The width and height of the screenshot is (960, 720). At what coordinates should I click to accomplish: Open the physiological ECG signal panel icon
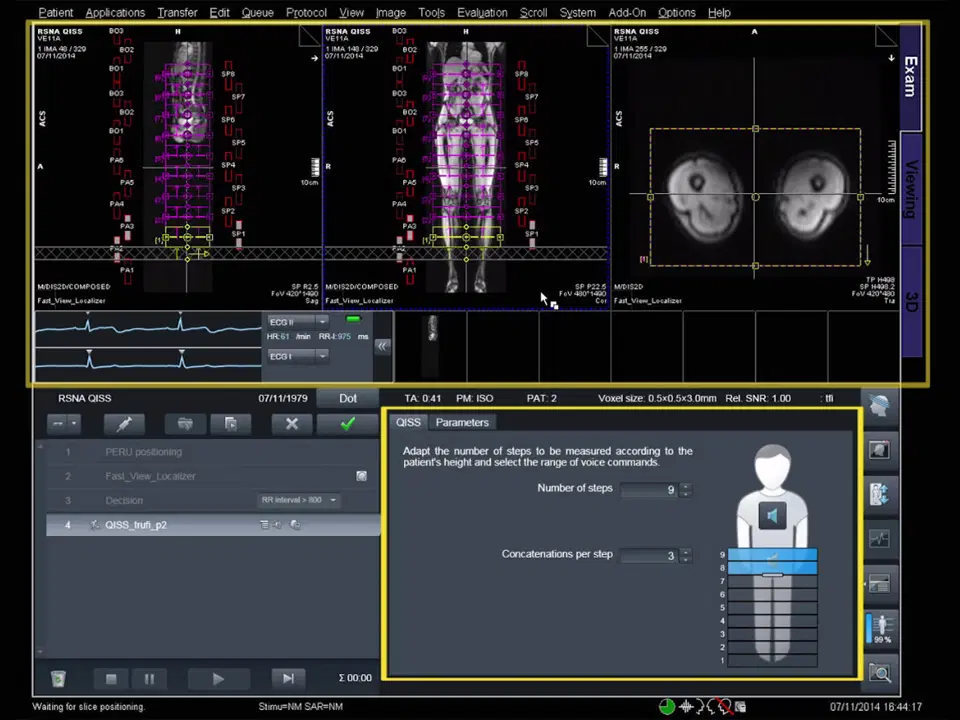880,539
